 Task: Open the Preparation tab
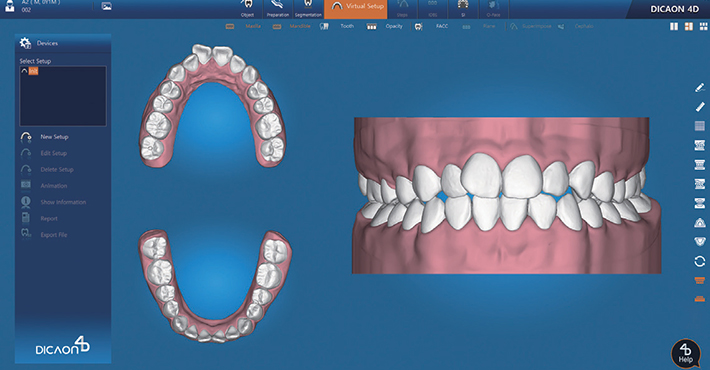click(278, 9)
